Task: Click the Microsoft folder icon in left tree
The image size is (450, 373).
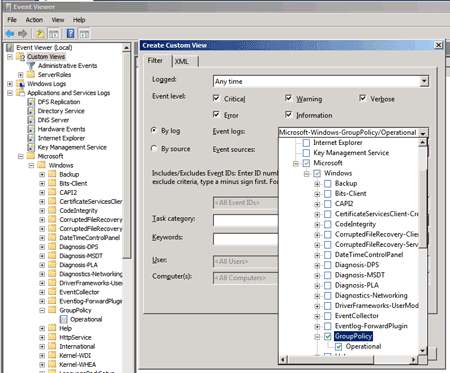Action: [x=31, y=156]
